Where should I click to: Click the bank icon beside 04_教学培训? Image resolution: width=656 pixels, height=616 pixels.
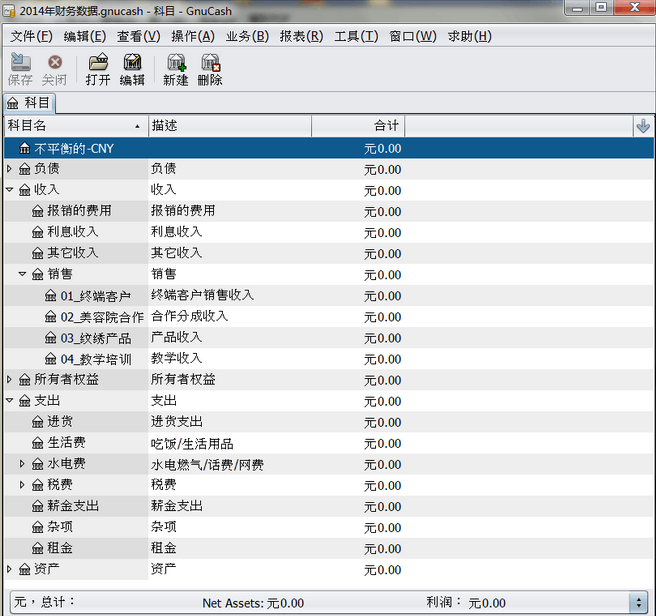tap(51, 359)
